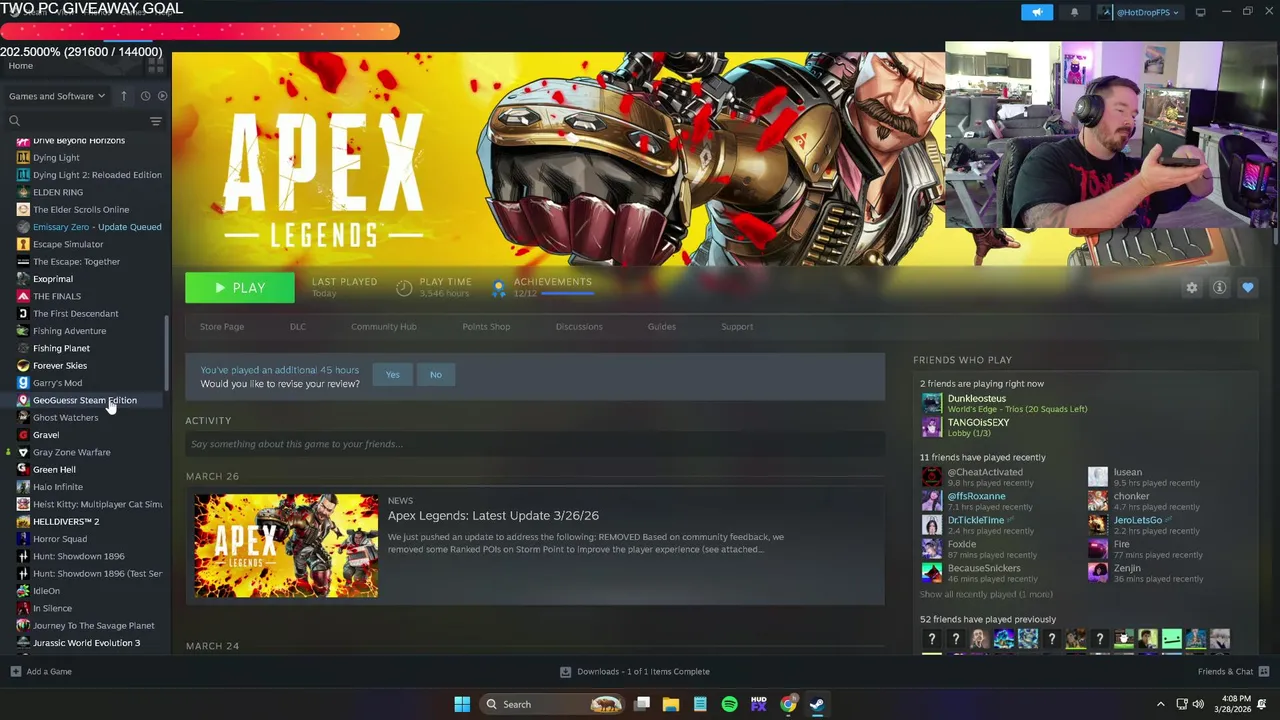1280x720 pixels.
Task: Open the Guides tab
Action: click(662, 327)
